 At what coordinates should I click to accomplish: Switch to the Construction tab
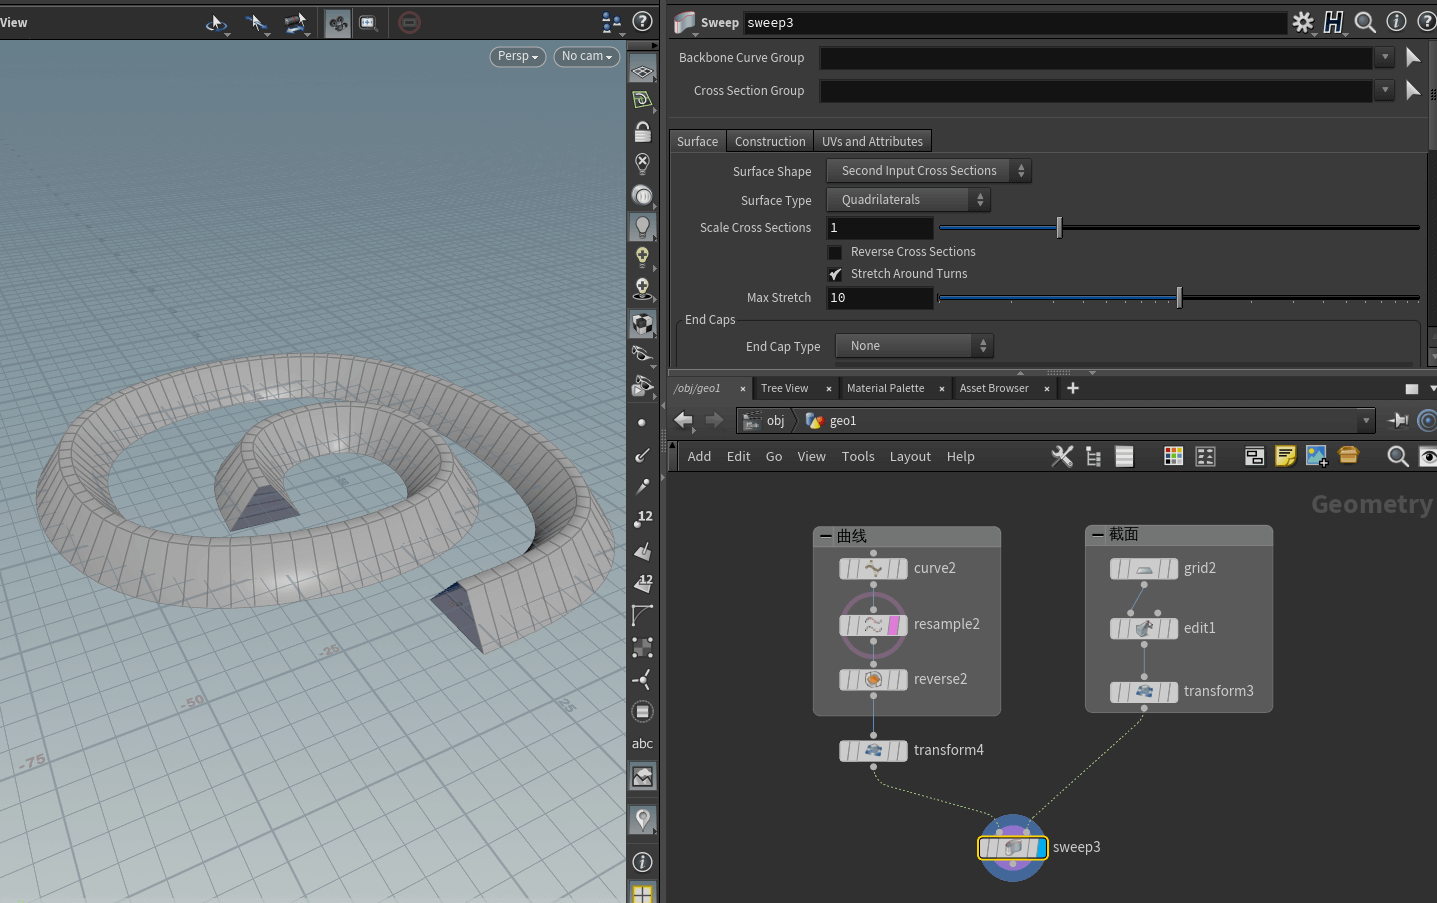point(769,142)
